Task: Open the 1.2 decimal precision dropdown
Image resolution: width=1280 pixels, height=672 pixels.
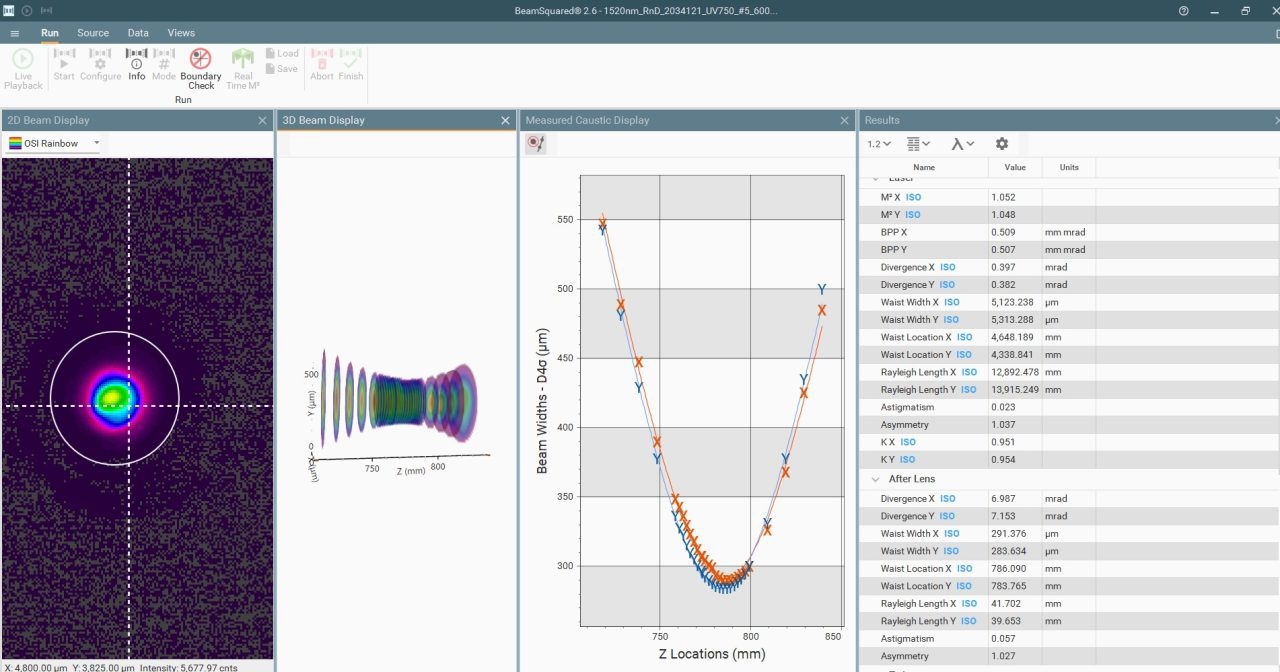Action: (x=879, y=144)
